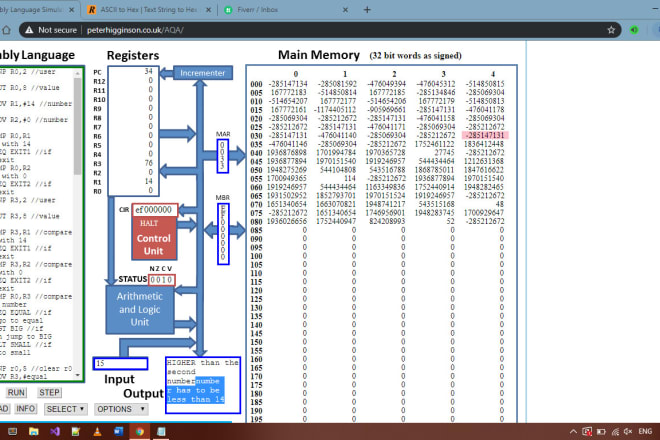This screenshot has width=660, height=440.
Task: Click memory value 1700929647 in row 075
Action: [484, 213]
